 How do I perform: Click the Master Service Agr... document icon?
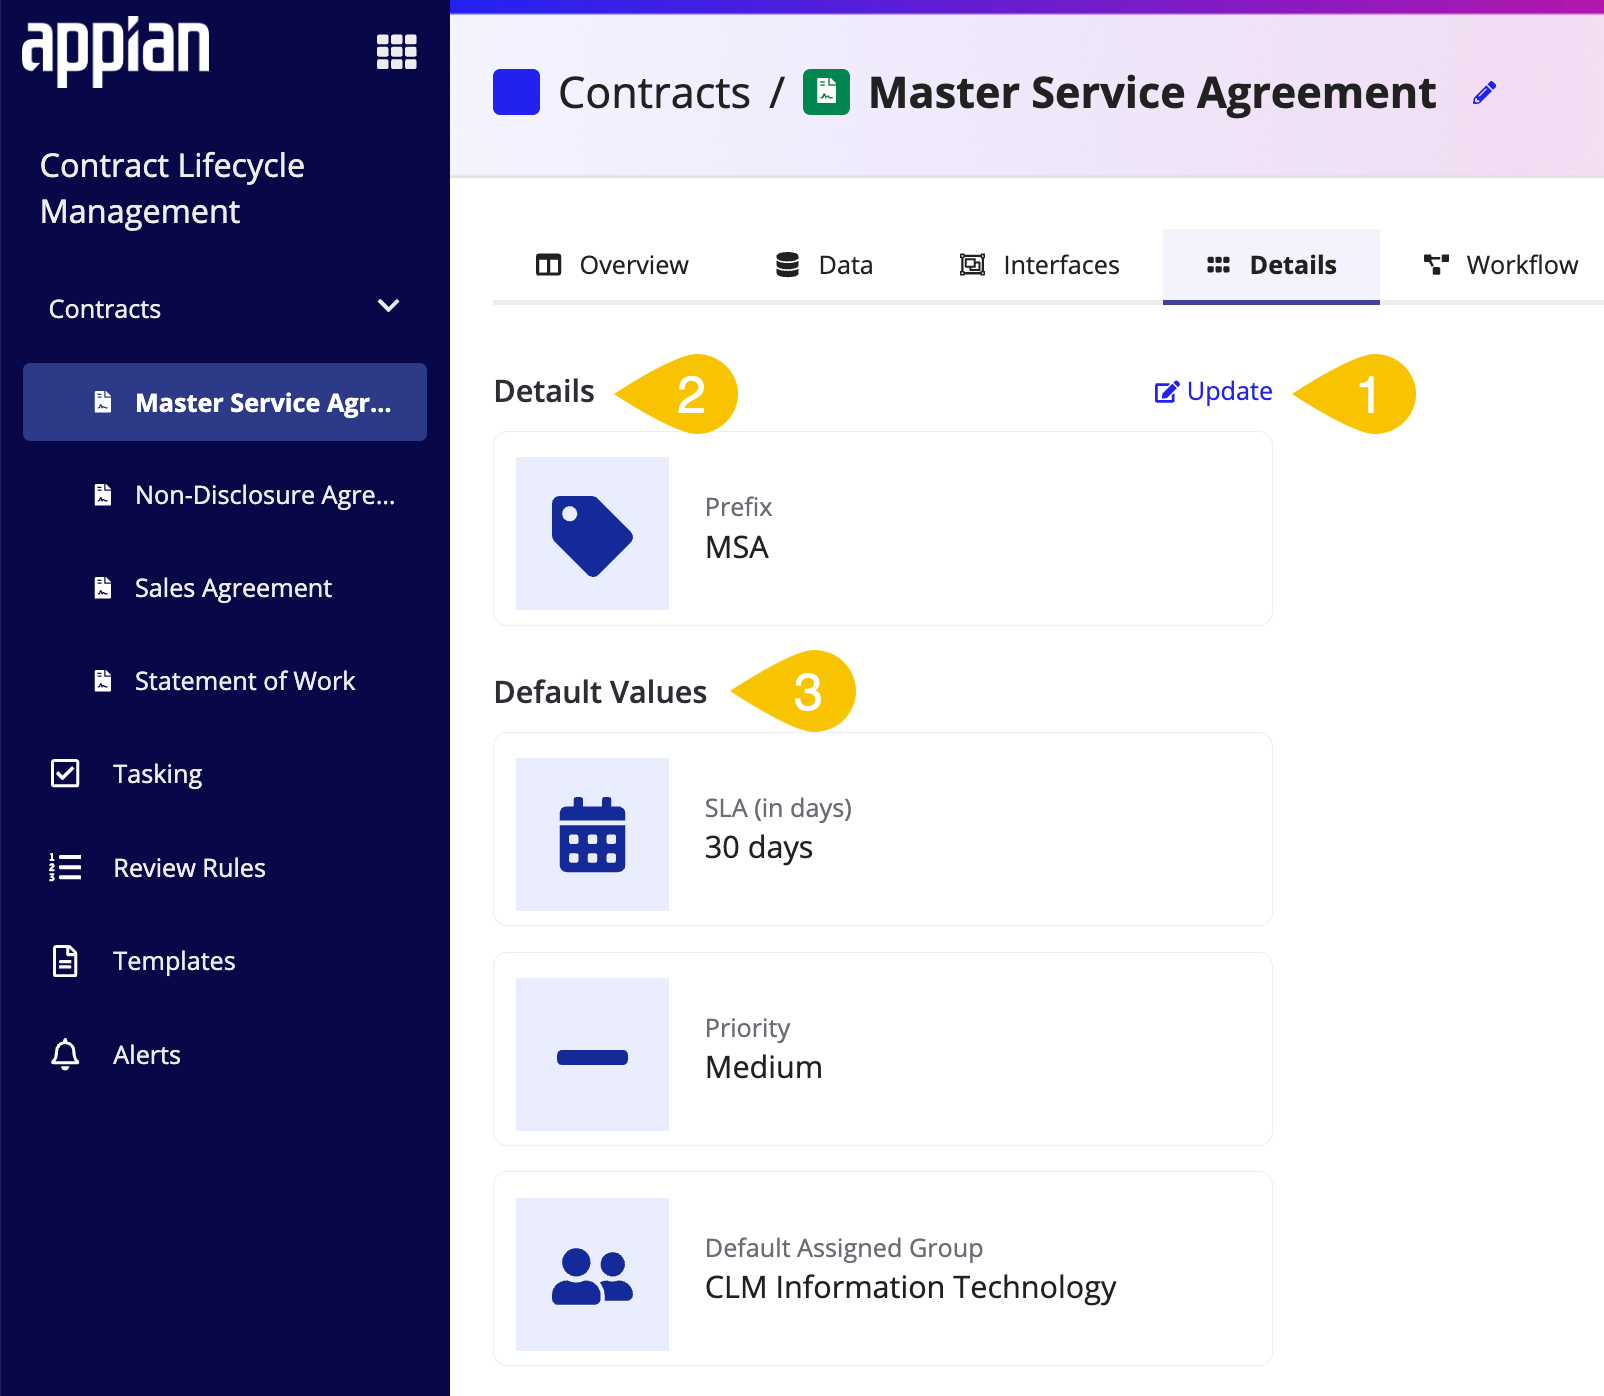click(102, 402)
